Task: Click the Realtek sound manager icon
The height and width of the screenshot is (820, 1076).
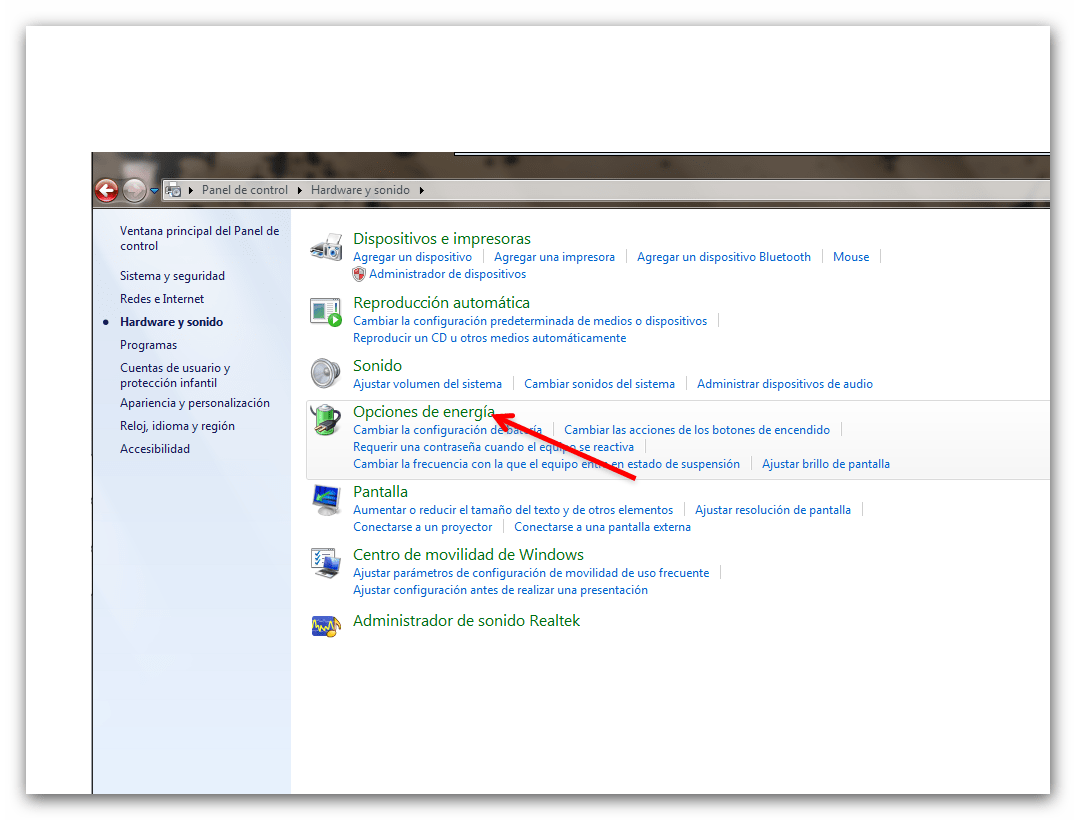Action: (x=326, y=626)
